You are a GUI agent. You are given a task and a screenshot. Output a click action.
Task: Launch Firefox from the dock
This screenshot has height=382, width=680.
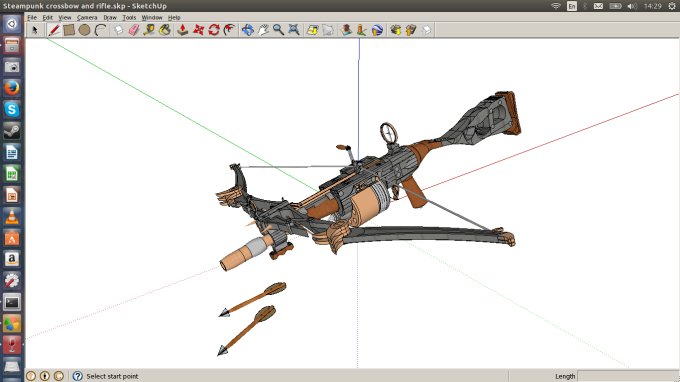(12, 88)
